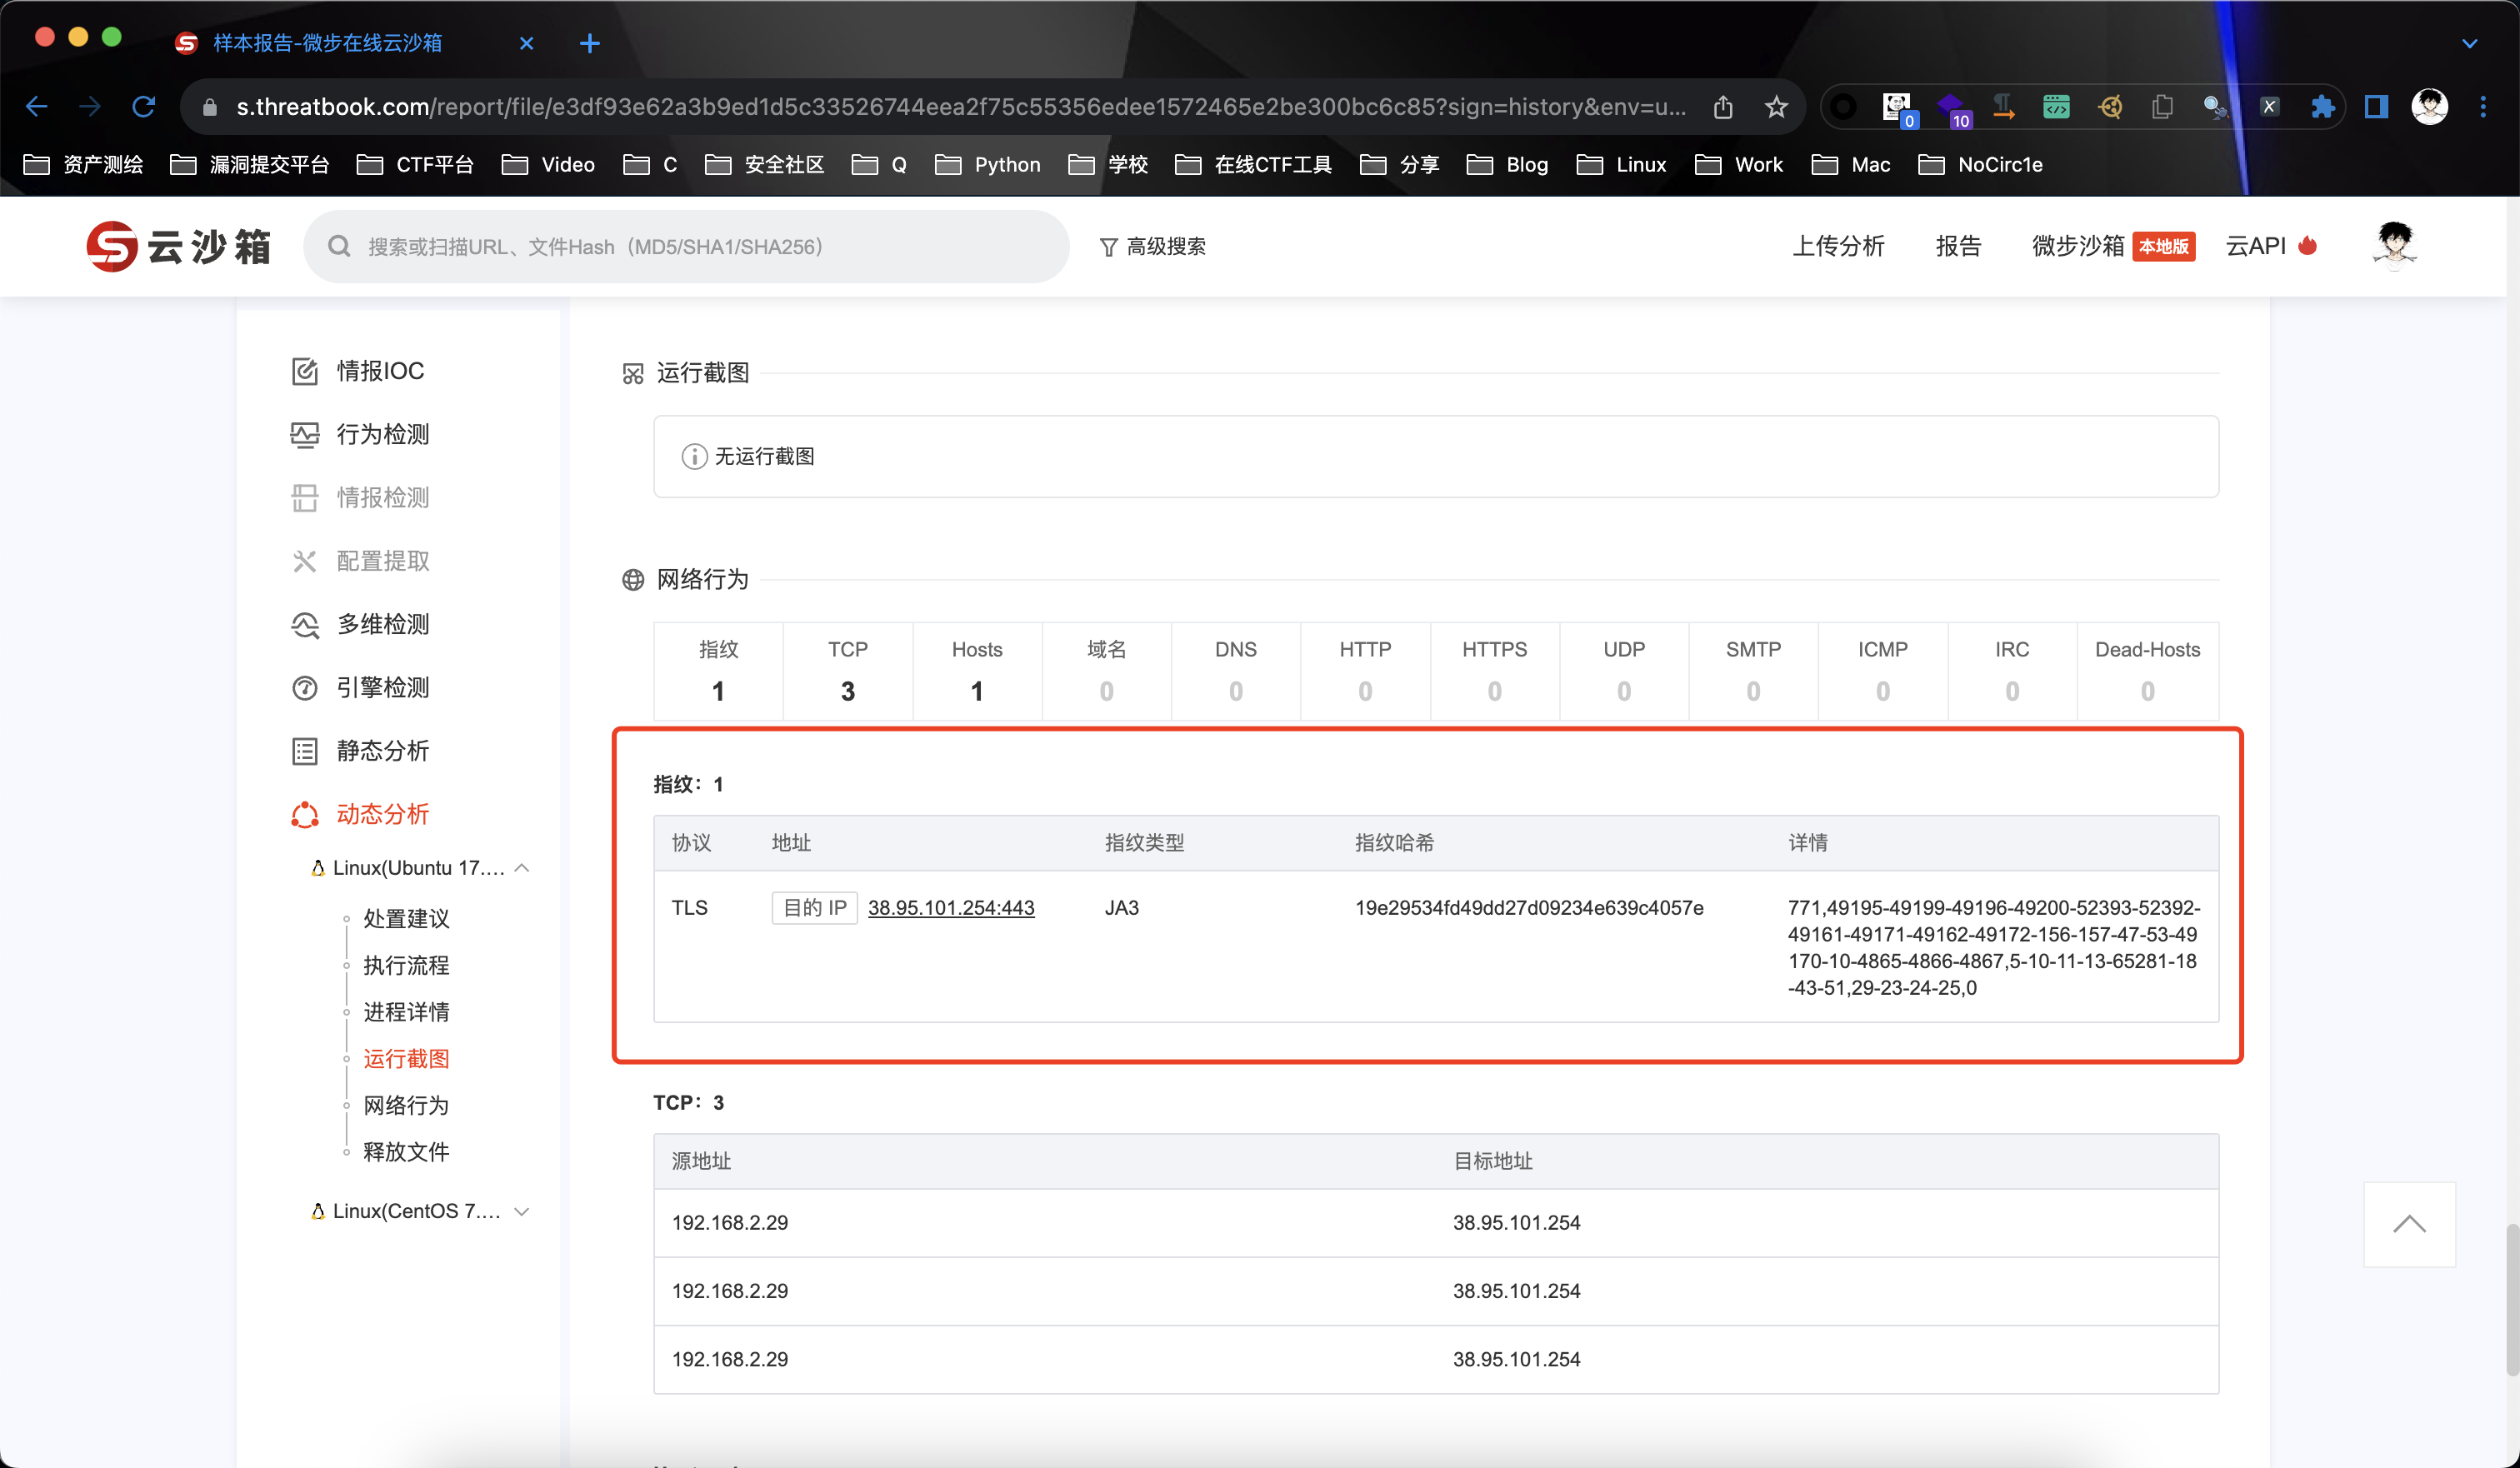
Task: Click the search magnifier icon
Action: (339, 246)
